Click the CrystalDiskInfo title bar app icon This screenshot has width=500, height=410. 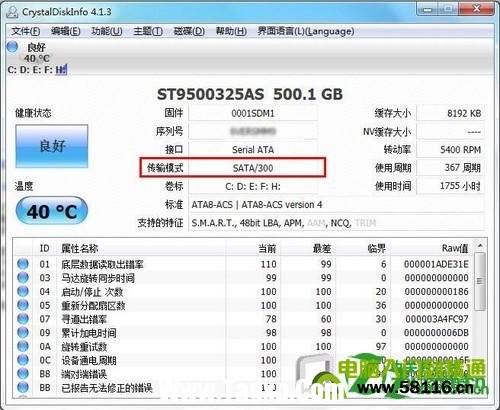point(12,12)
